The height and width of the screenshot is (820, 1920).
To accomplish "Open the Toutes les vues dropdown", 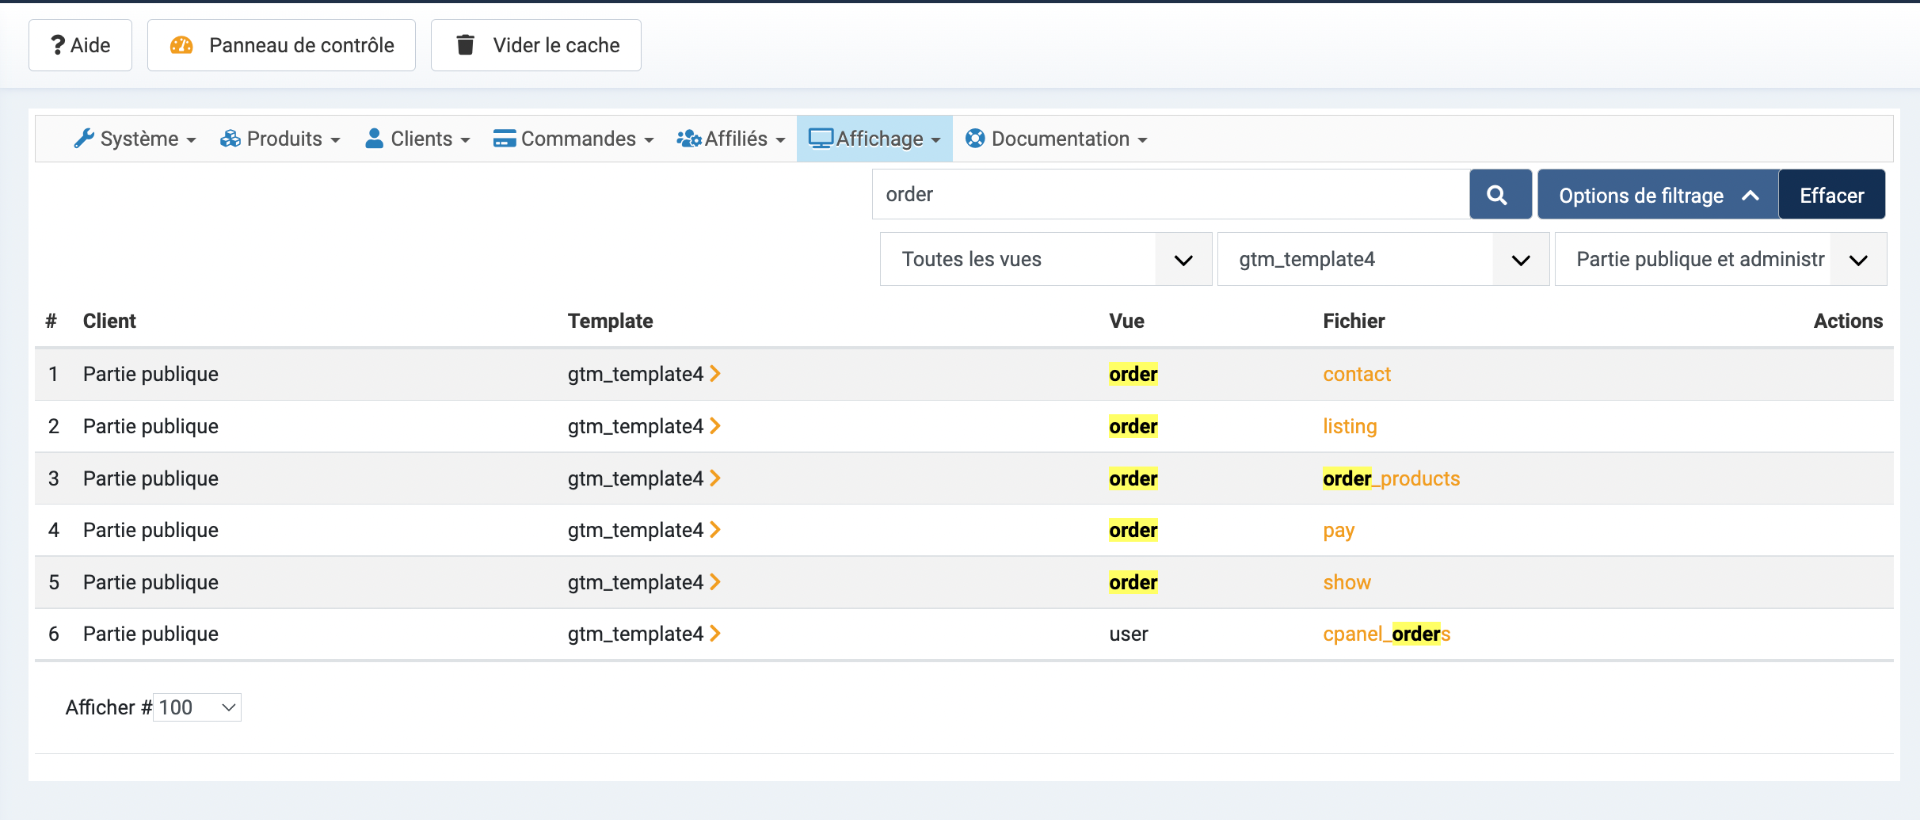I will 1045,260.
